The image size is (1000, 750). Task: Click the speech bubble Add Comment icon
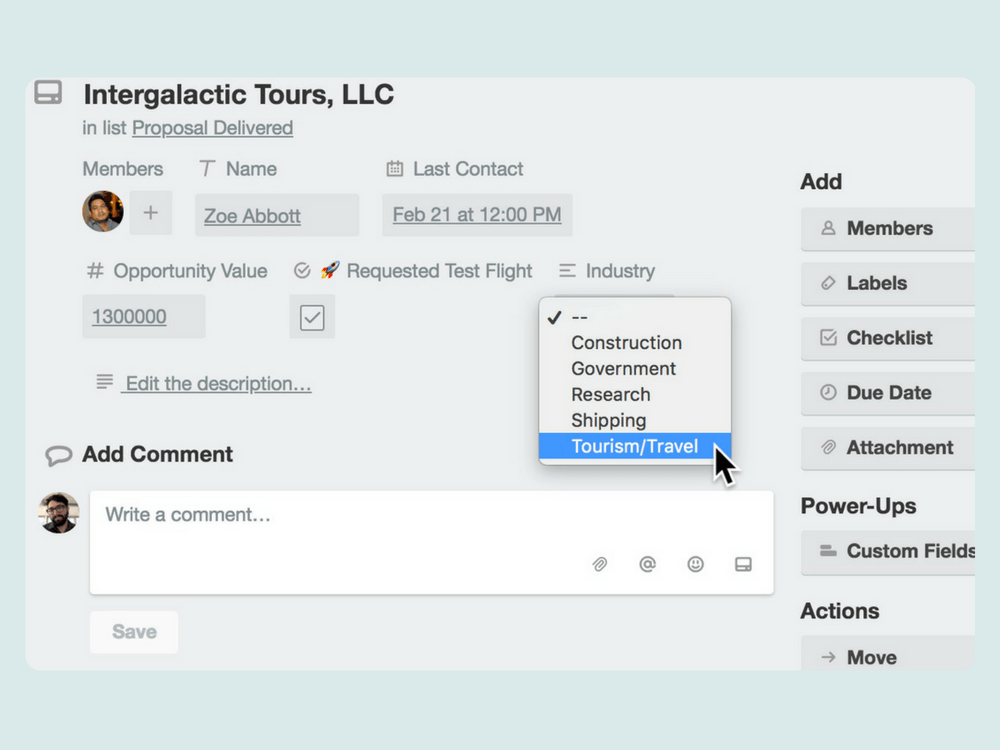(59, 456)
